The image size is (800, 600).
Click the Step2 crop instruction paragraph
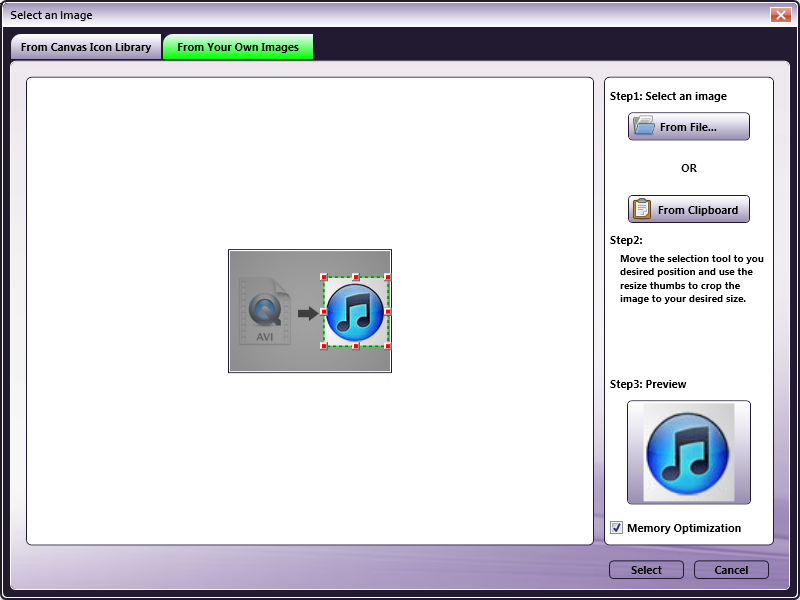[691, 279]
